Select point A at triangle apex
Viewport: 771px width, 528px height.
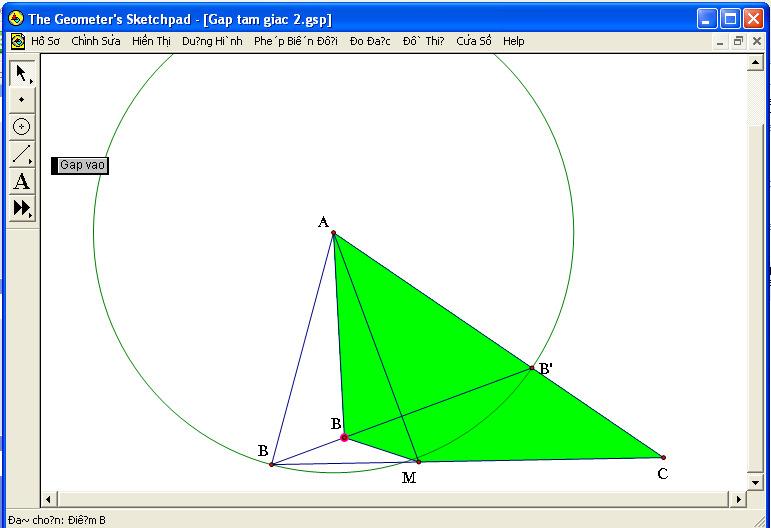(333, 233)
